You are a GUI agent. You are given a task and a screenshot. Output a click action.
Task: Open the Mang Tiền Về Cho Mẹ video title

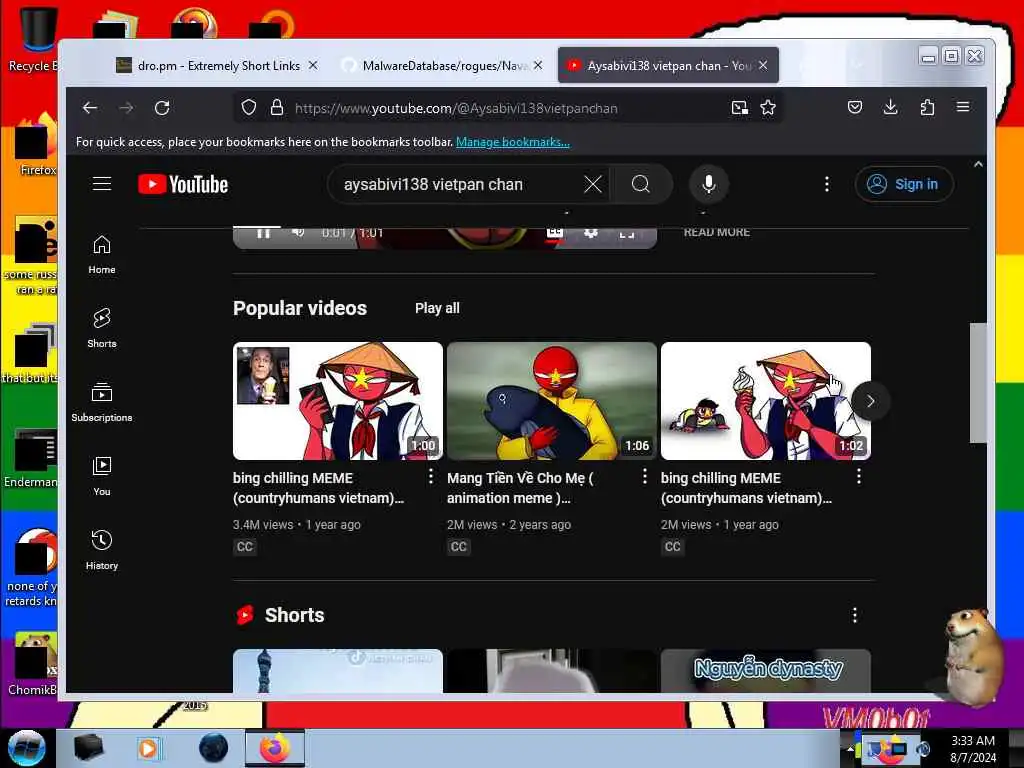[520, 488]
